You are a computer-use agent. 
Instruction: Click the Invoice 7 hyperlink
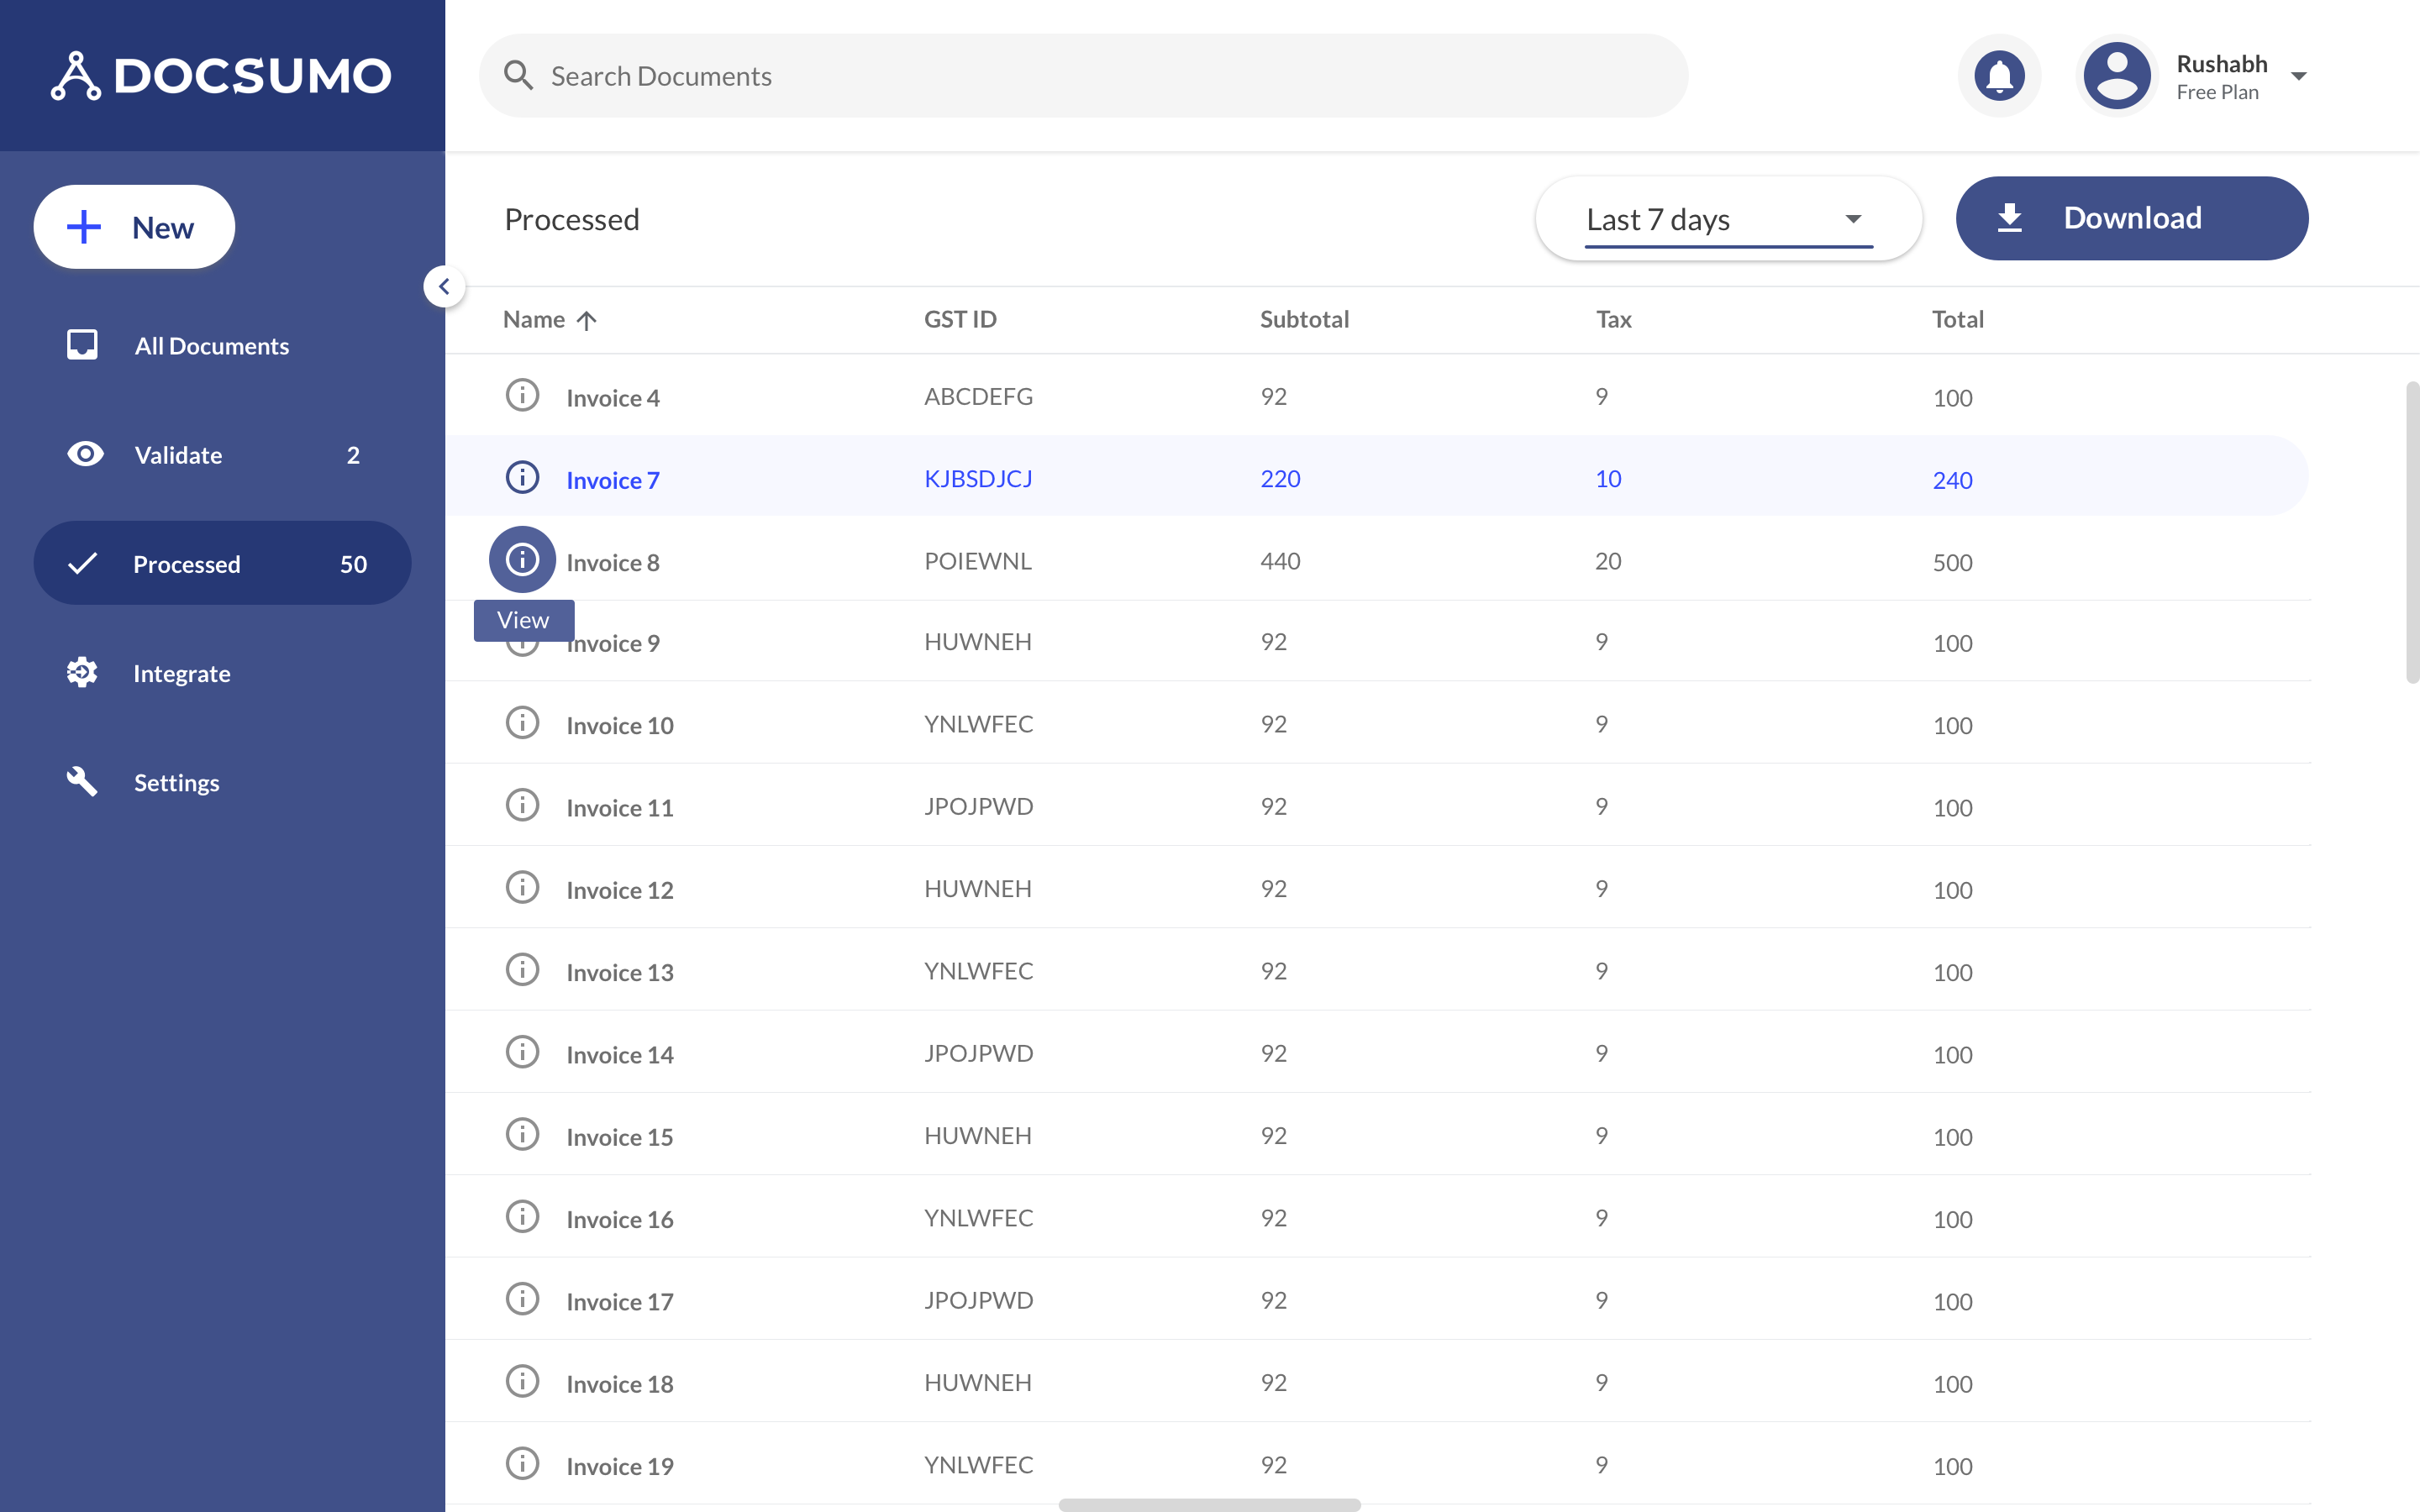tap(613, 477)
